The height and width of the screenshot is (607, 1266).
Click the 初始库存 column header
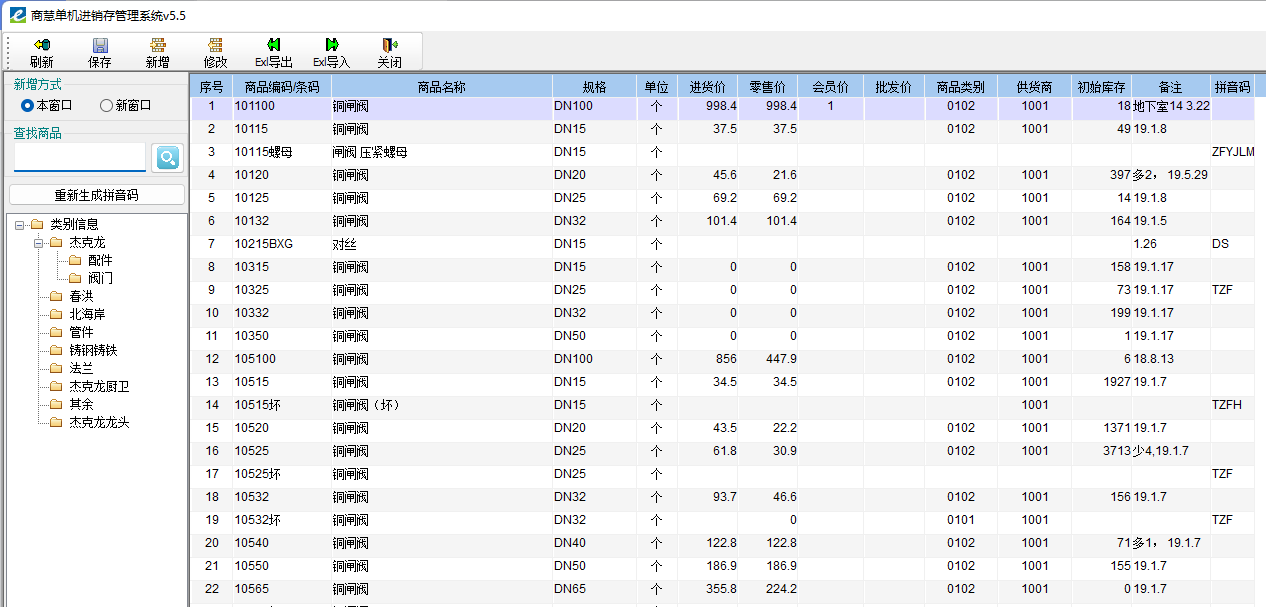(1102, 87)
